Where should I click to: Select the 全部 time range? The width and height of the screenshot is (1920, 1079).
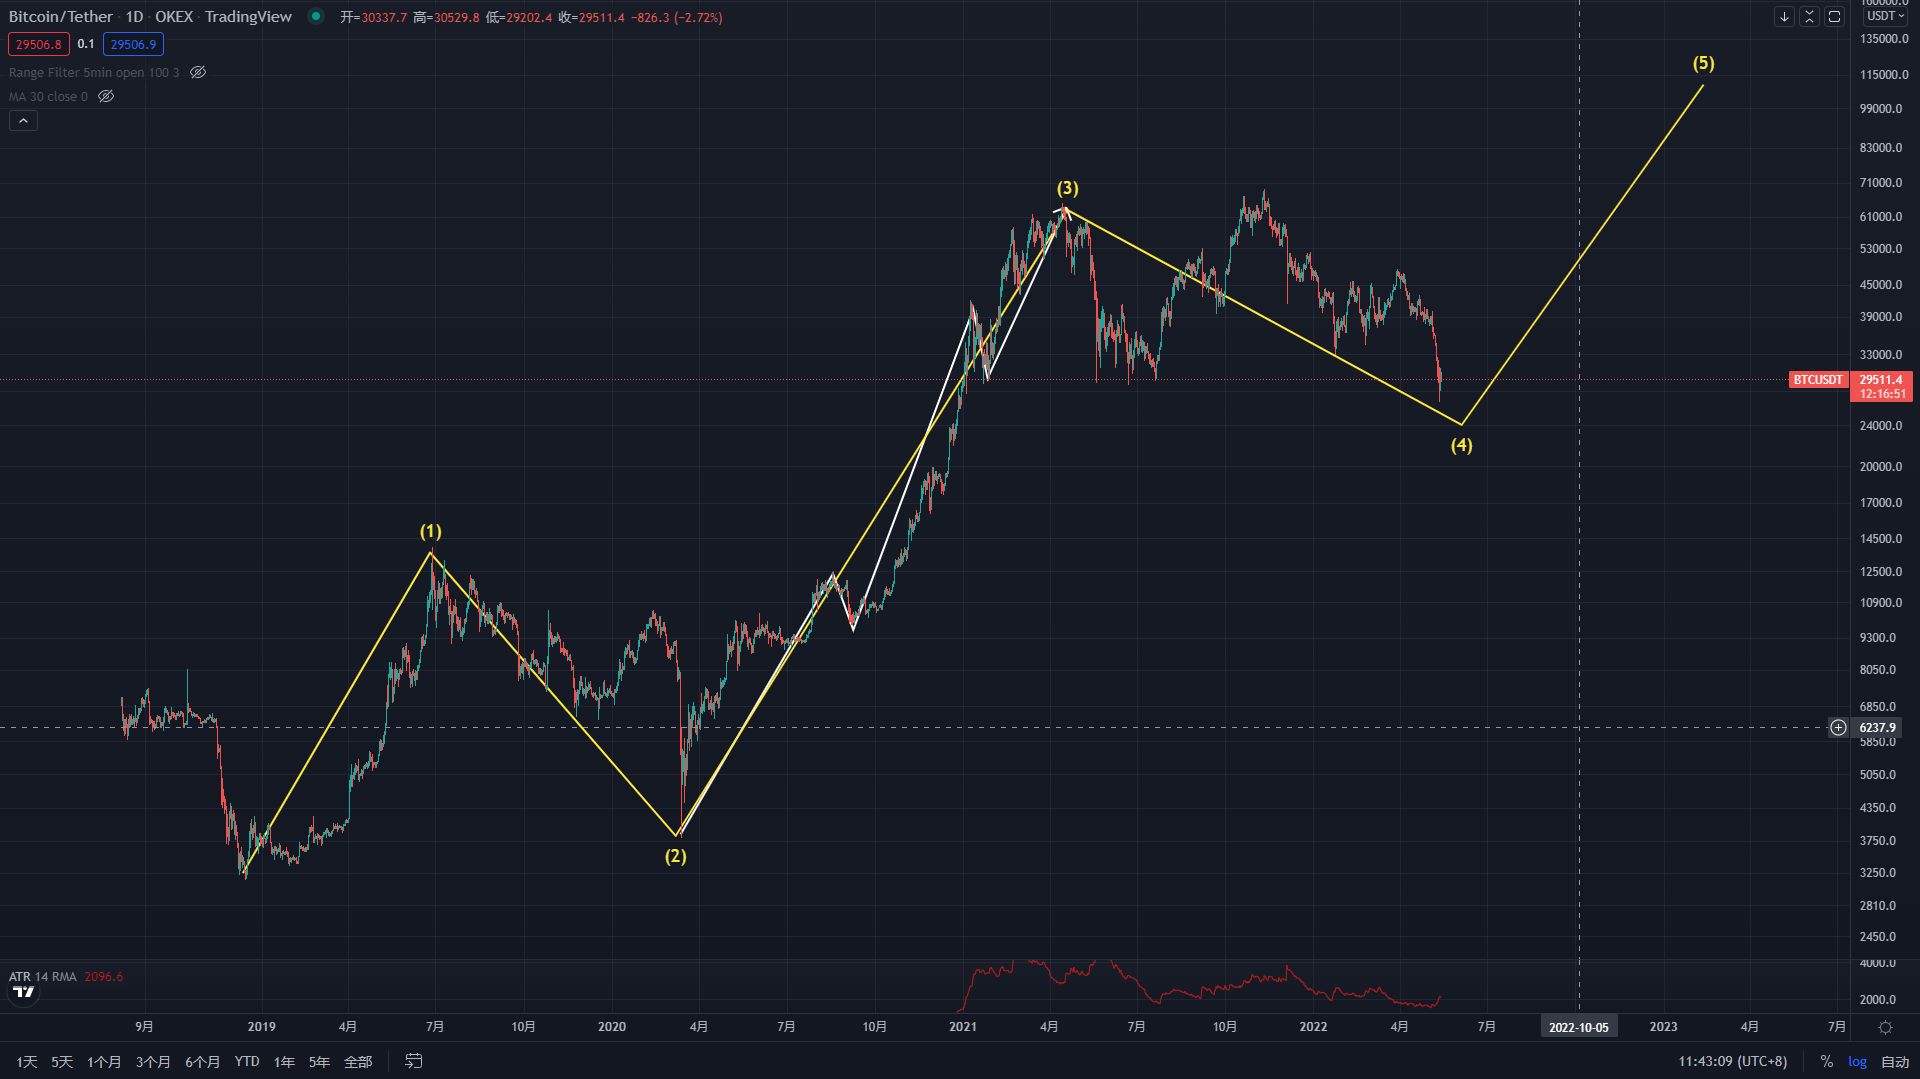[358, 1061]
